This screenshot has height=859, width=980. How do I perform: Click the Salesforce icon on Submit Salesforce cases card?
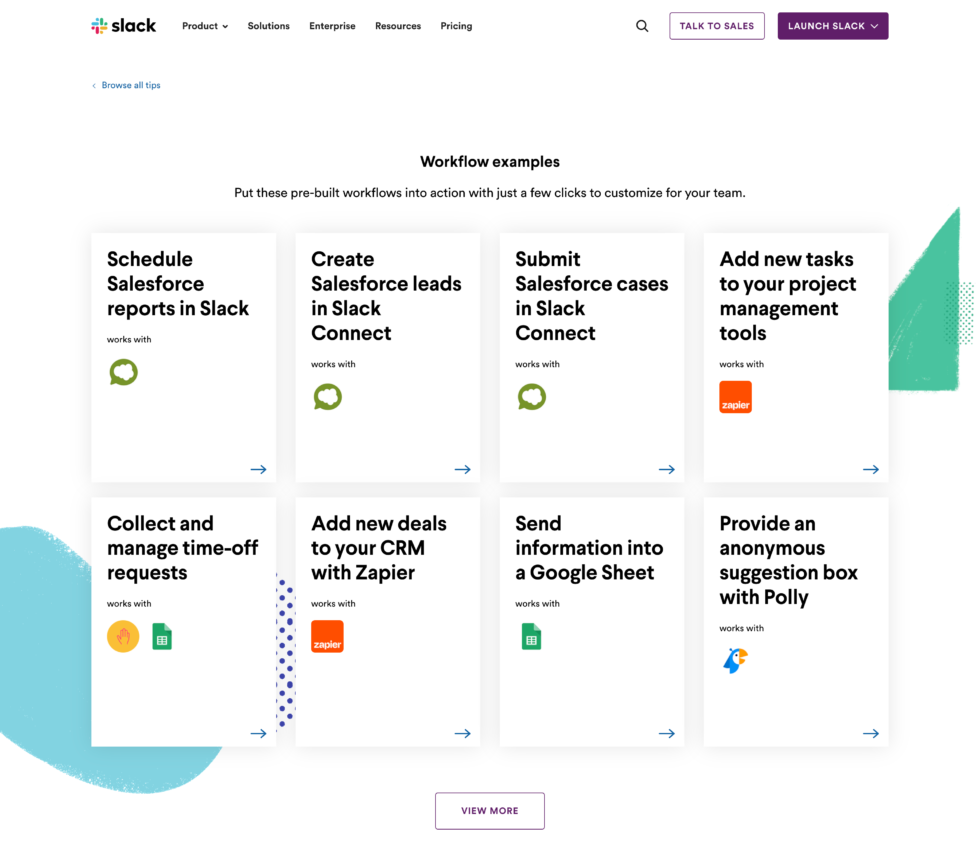[x=531, y=396]
